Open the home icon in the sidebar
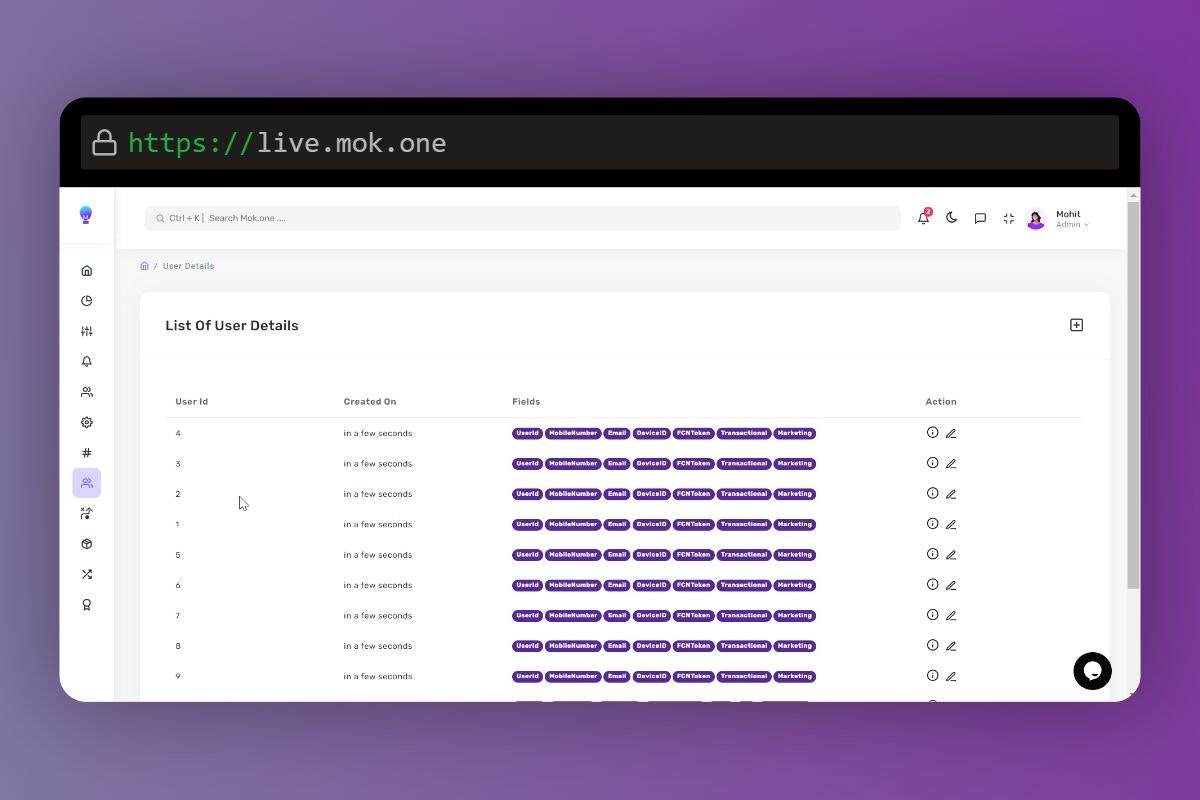 pyautogui.click(x=86, y=270)
